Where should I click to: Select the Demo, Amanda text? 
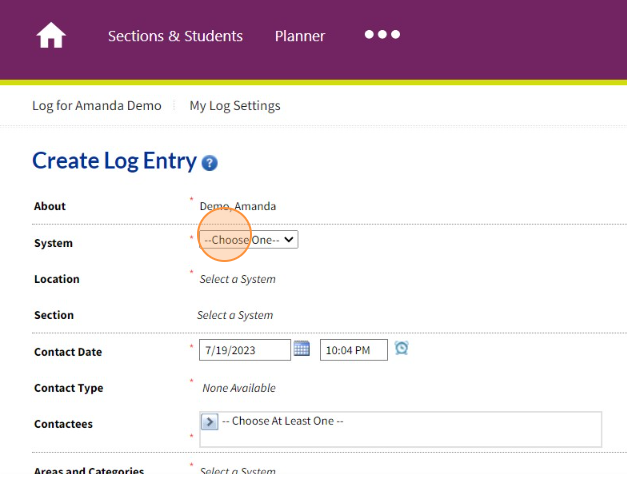[238, 206]
